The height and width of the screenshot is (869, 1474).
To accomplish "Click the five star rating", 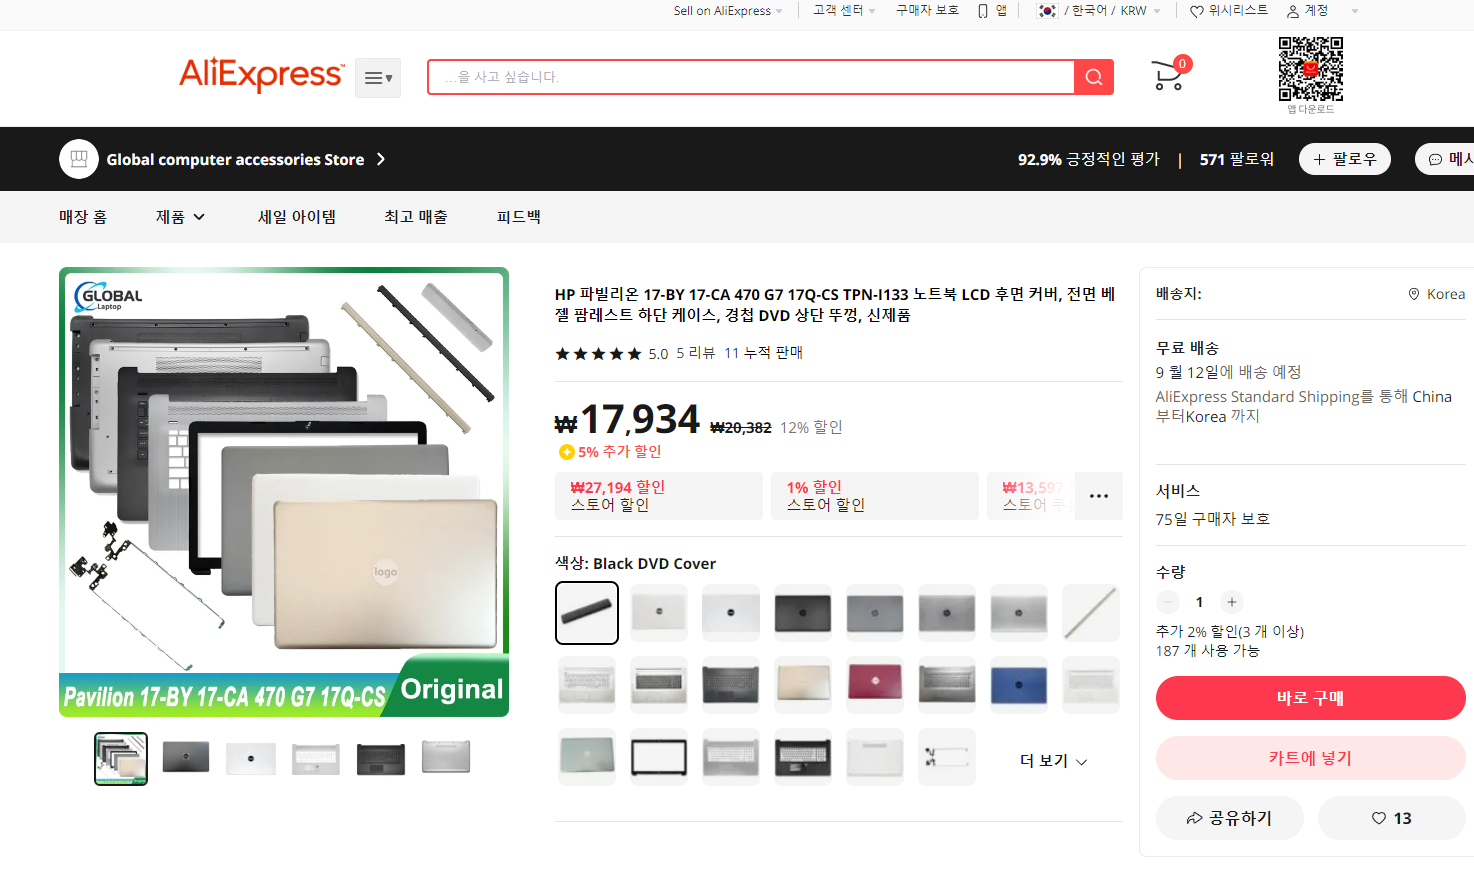I will coord(598,353).
